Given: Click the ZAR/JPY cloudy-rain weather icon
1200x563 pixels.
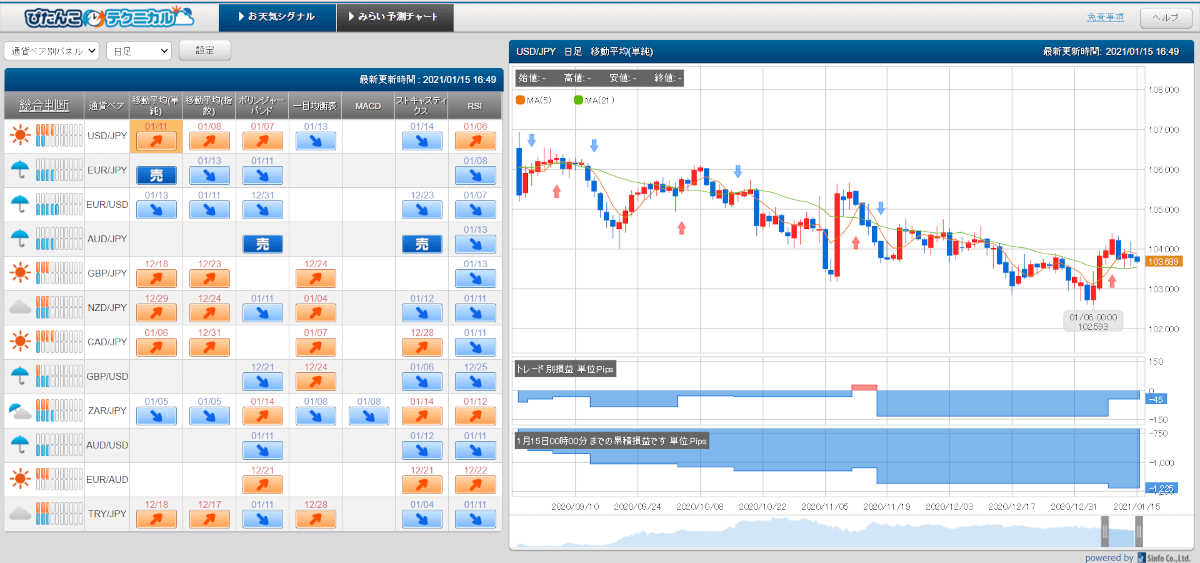Looking at the screenshot, I should (x=19, y=409).
